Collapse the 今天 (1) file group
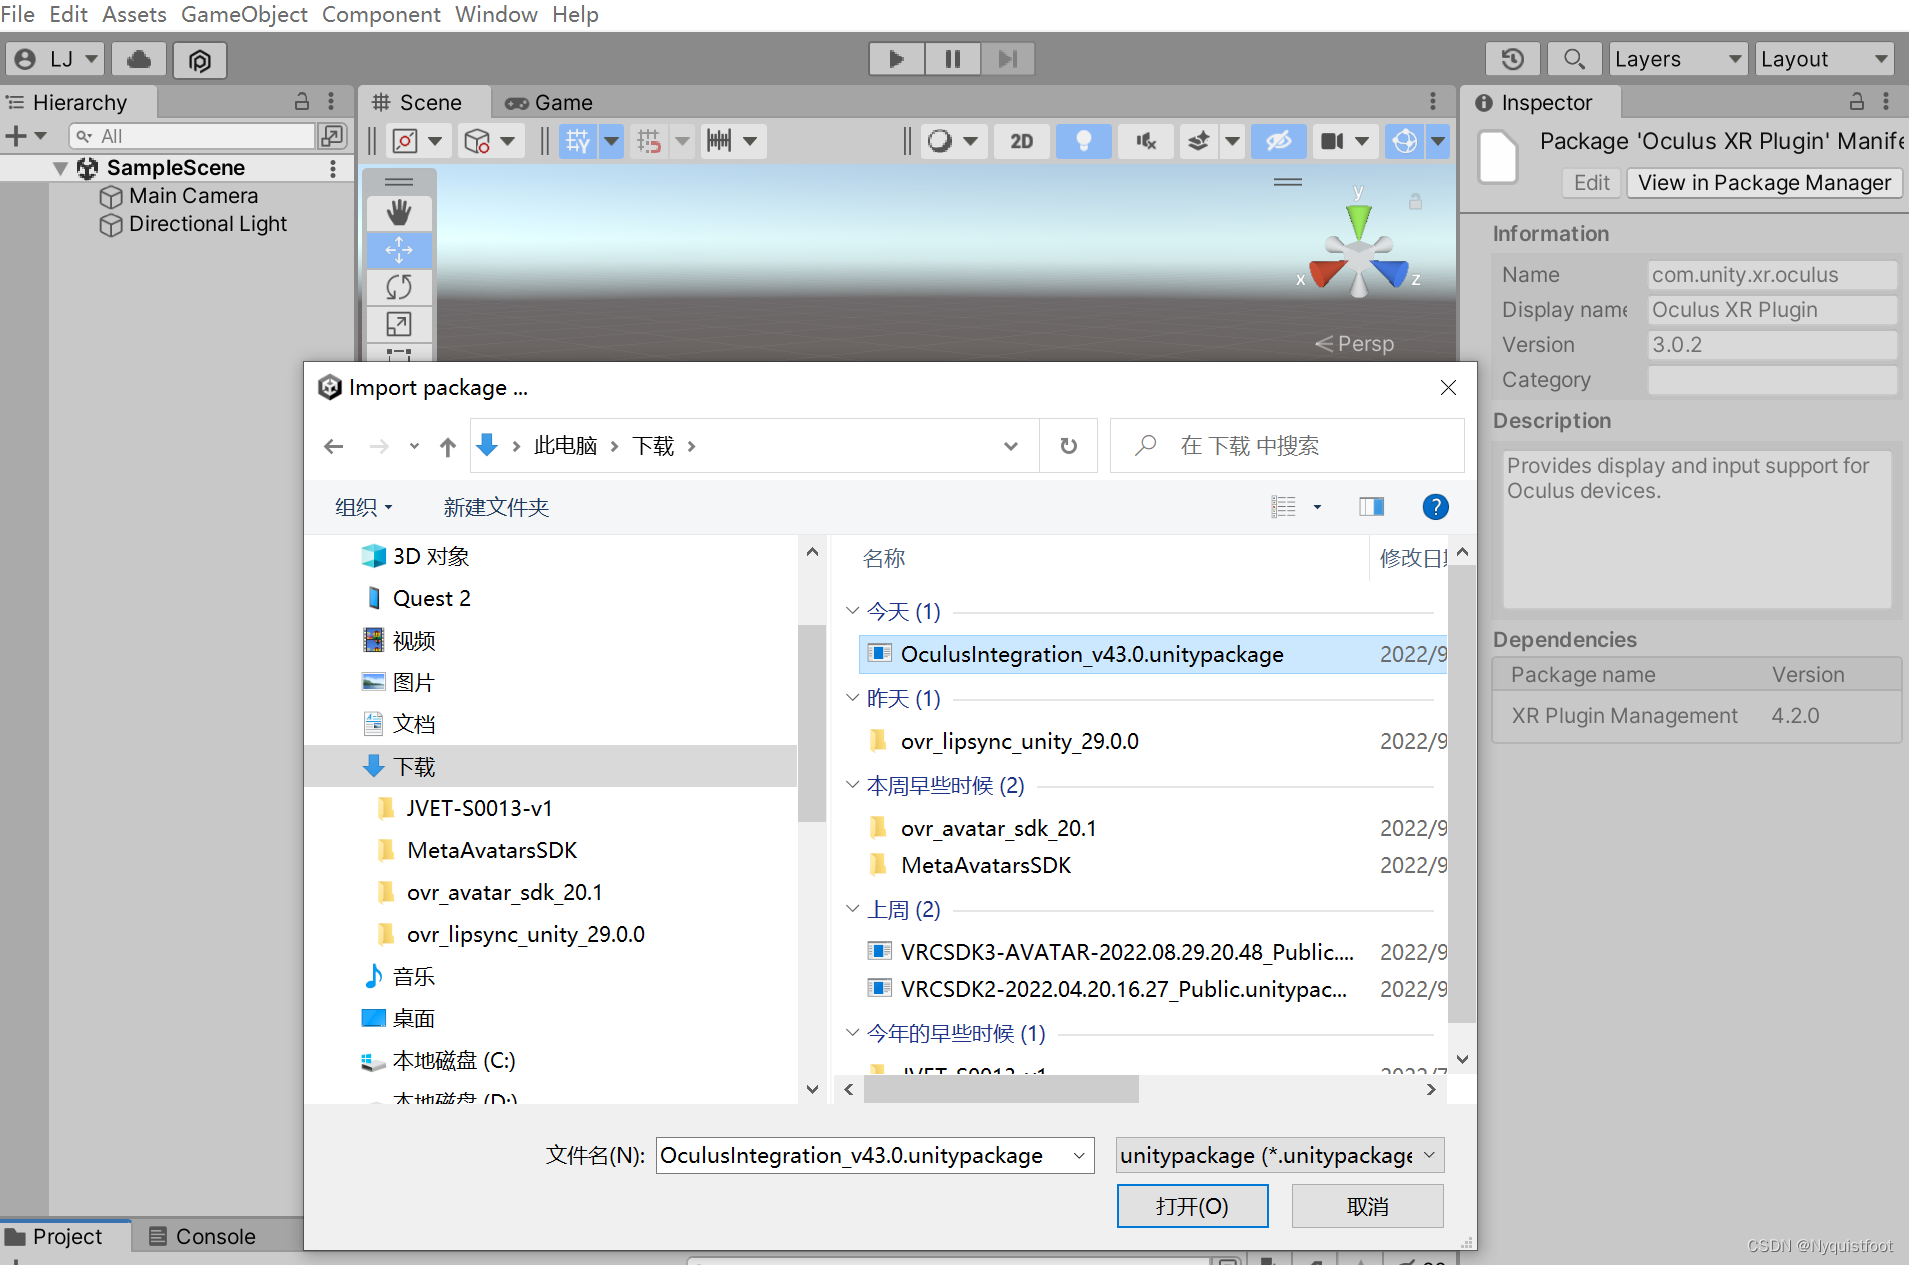 [x=852, y=610]
